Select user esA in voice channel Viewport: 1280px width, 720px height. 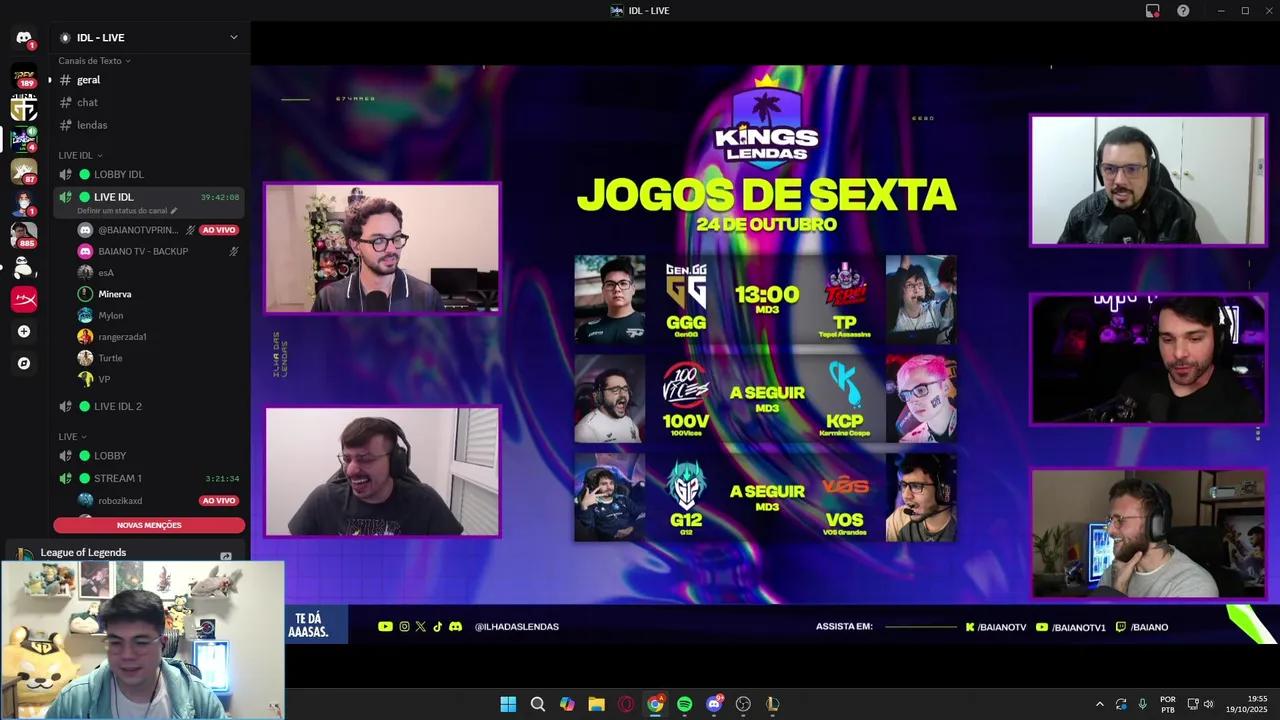(158, 272)
